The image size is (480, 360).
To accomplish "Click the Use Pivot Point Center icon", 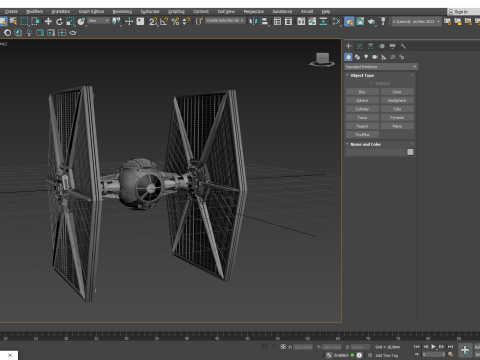I will [x=116, y=22].
